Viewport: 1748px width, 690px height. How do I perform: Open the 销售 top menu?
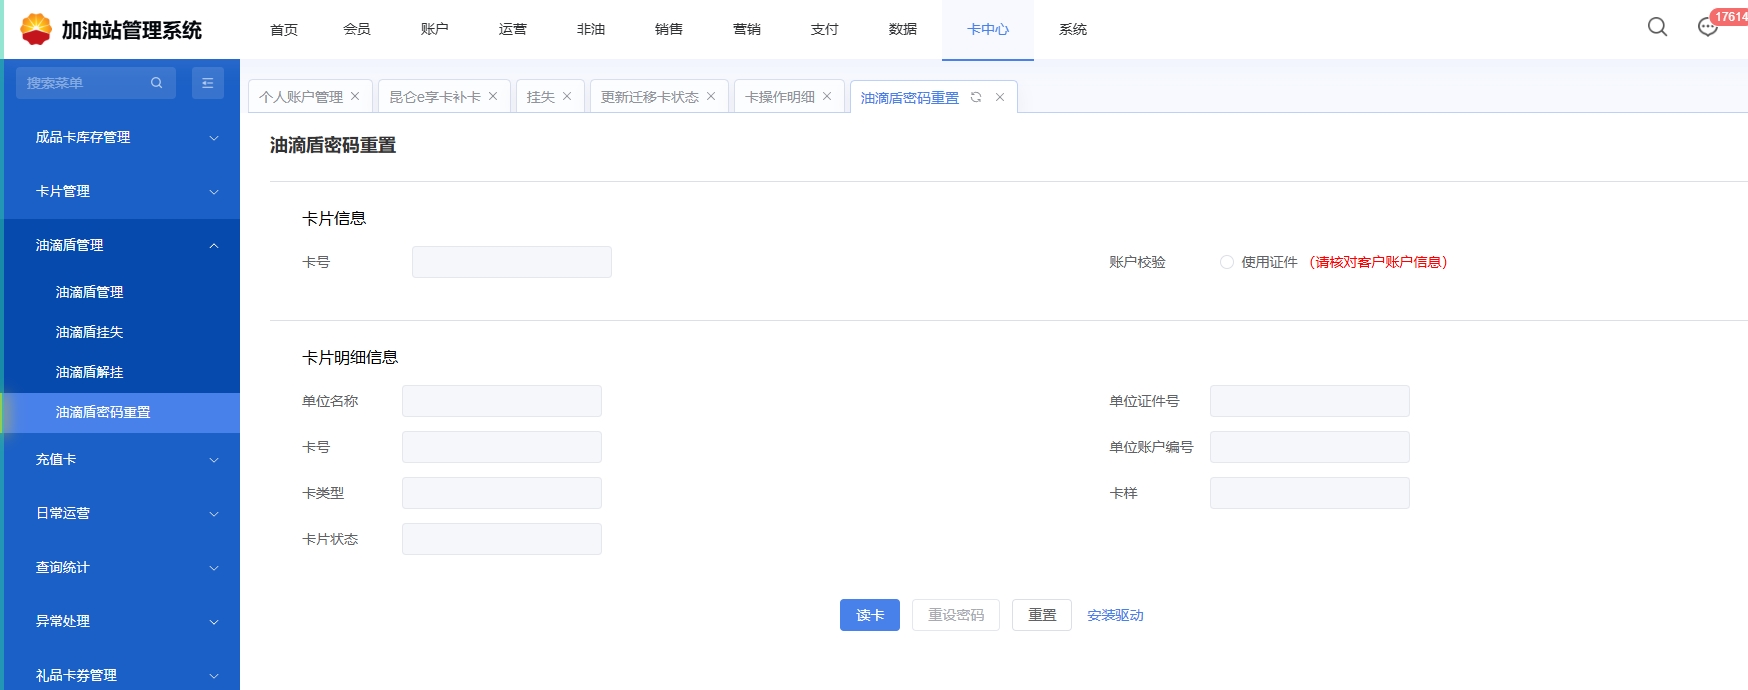[668, 29]
